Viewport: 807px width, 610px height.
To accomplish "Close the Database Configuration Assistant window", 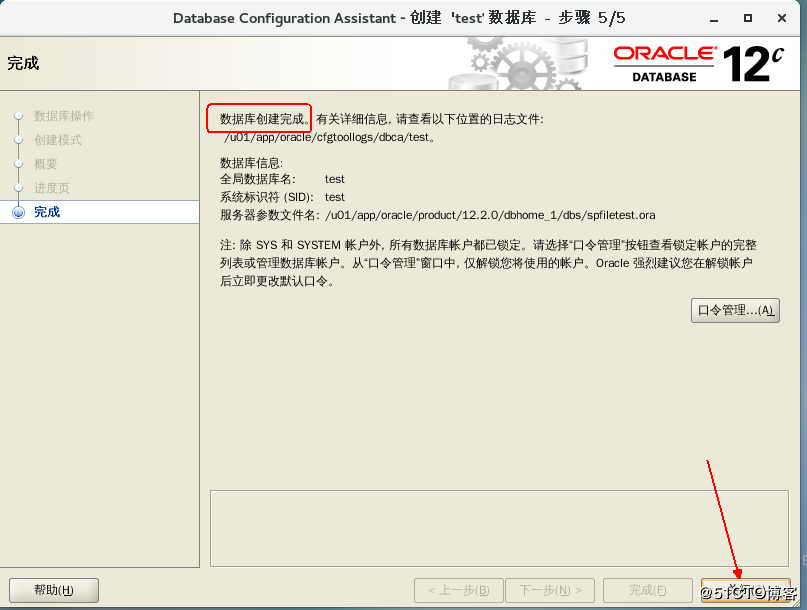I will pos(782,18).
